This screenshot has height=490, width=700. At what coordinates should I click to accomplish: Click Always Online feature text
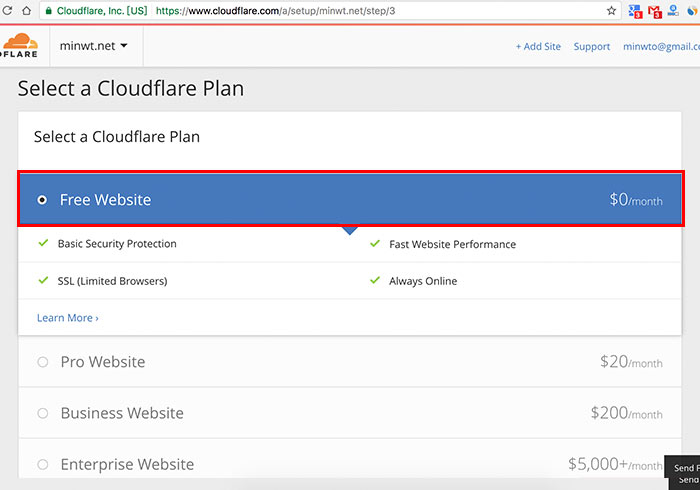click(x=423, y=281)
